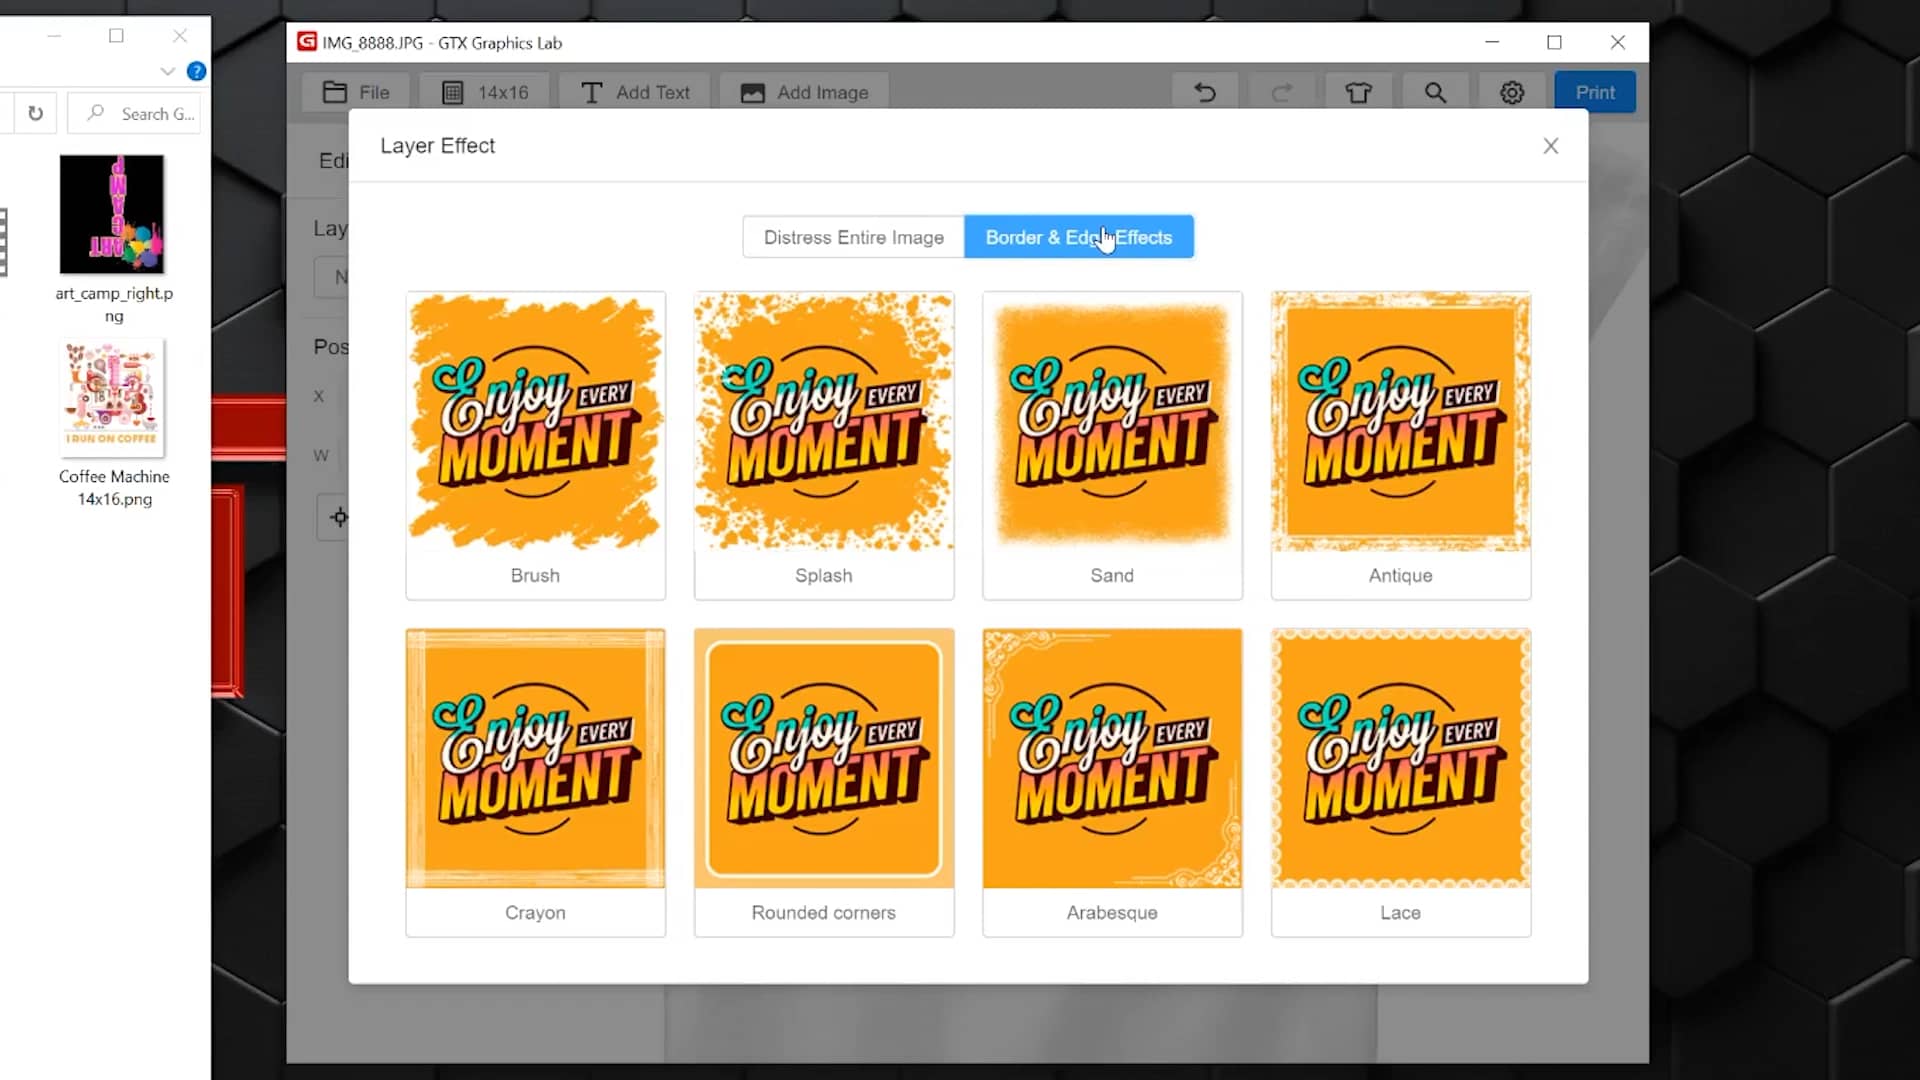Open the t-shirt preview icon
The height and width of the screenshot is (1080, 1920).
pos(1358,93)
